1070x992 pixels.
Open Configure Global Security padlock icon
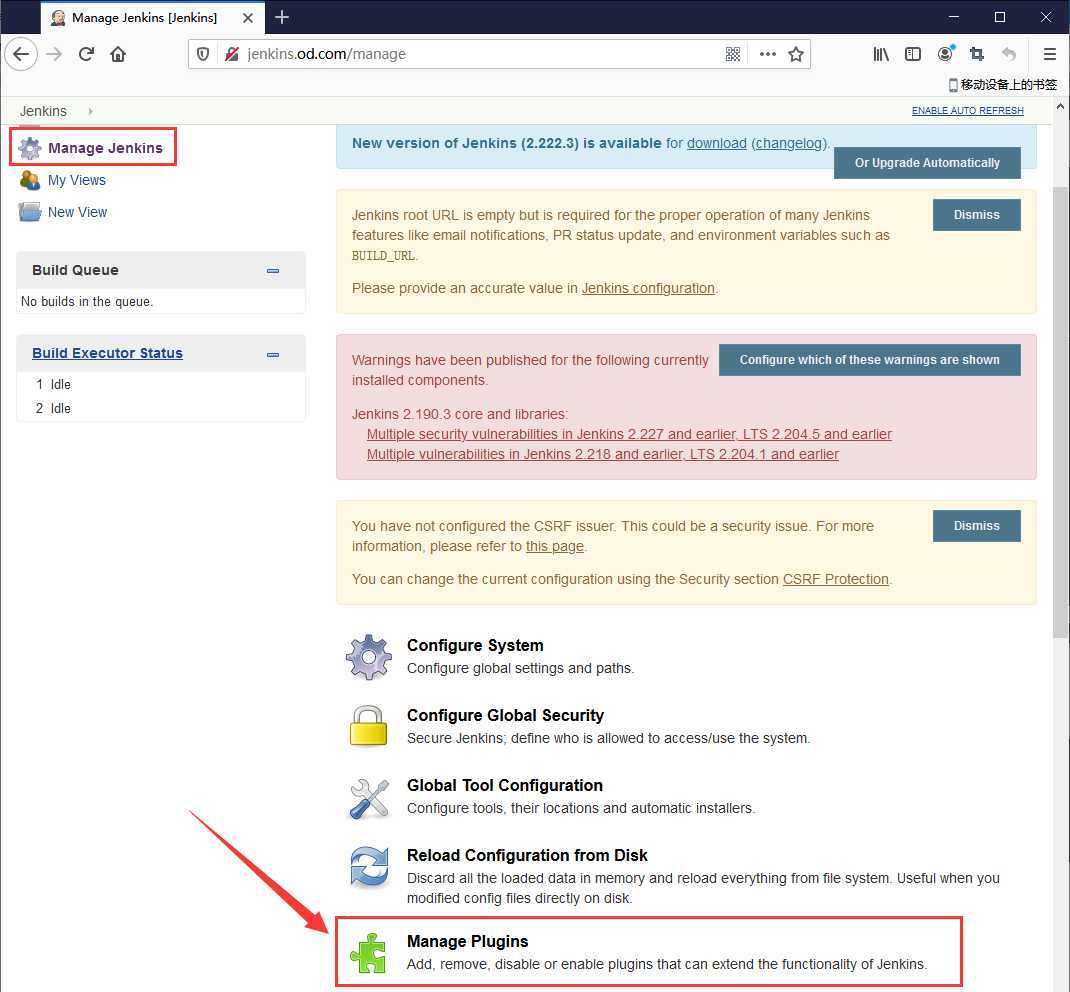(368, 726)
